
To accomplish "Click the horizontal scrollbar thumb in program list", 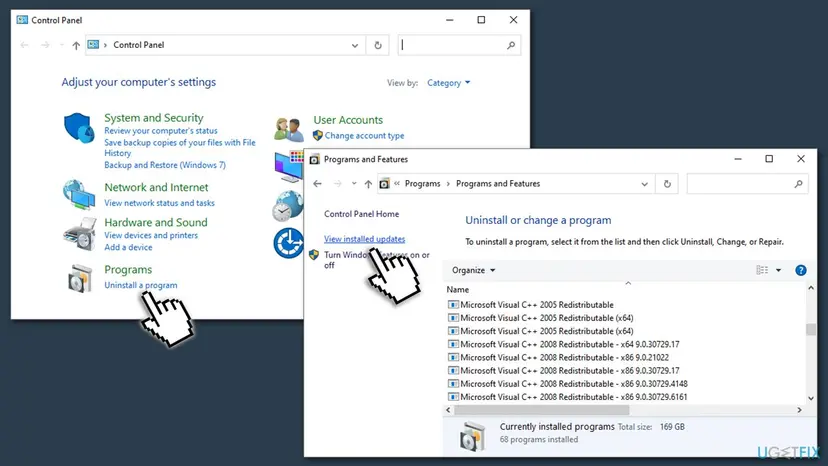I will pyautogui.click(x=541, y=410).
